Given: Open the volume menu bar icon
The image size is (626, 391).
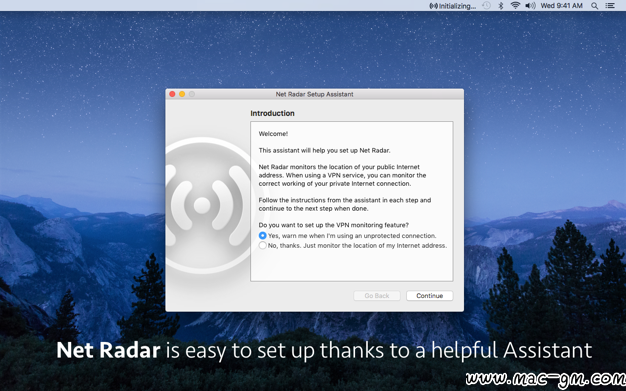Looking at the screenshot, I should [530, 6].
